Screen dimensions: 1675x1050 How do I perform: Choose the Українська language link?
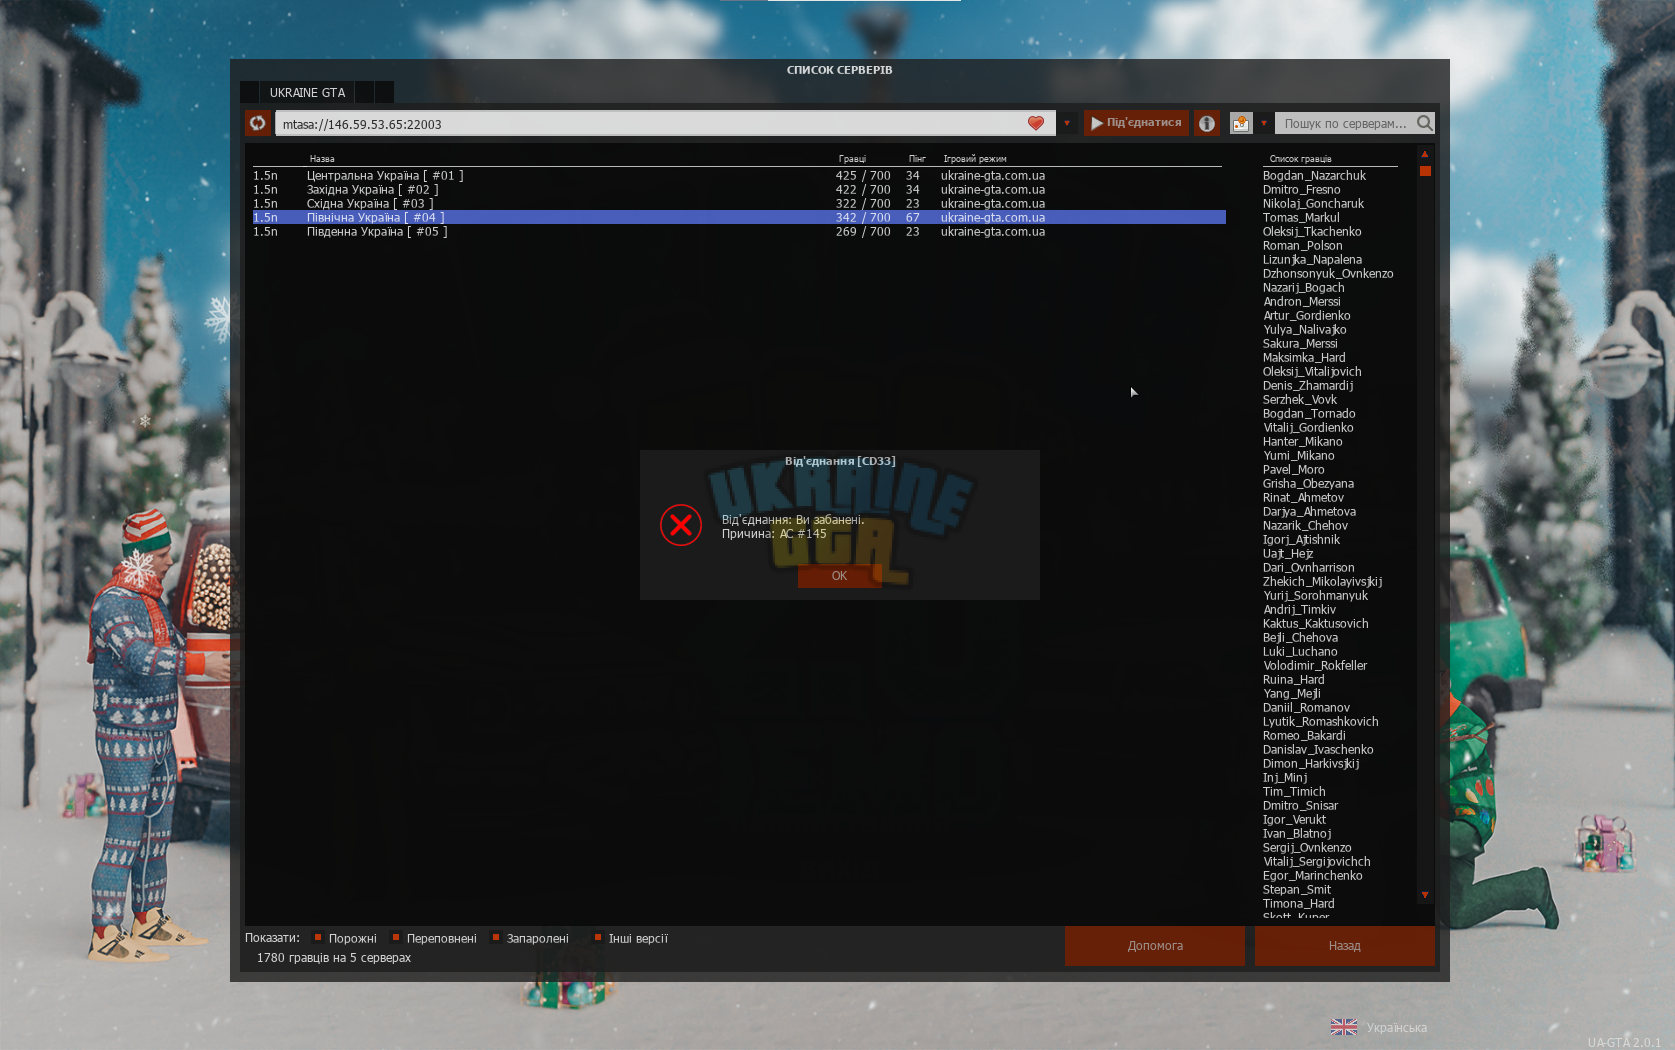(1397, 1028)
